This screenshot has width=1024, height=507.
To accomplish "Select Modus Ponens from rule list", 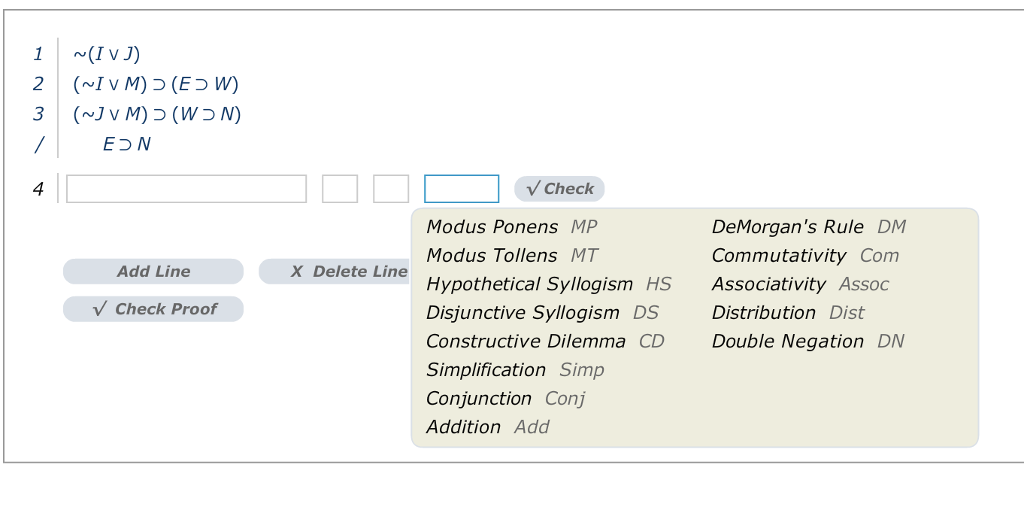I will (x=511, y=227).
